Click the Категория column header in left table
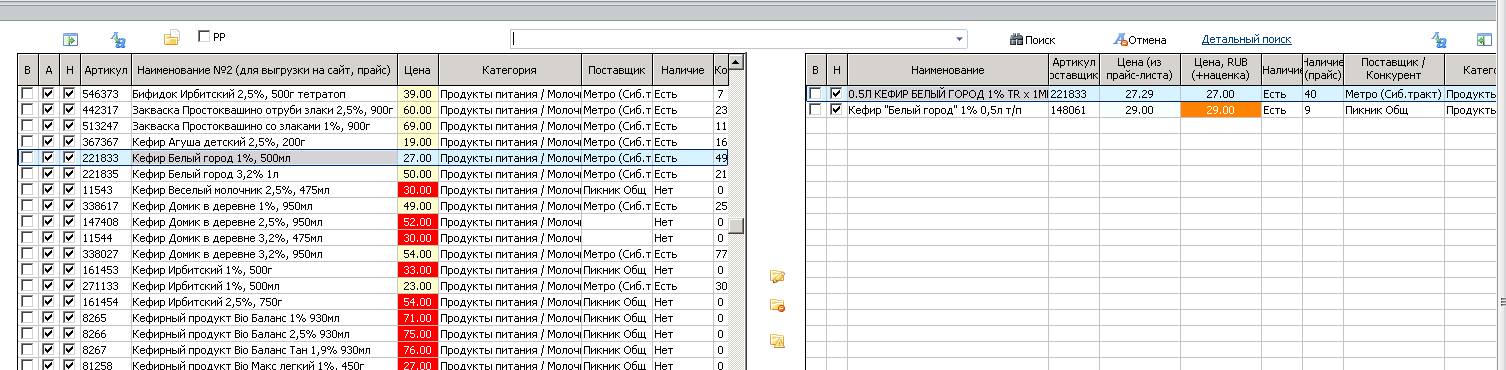This screenshot has width=1506, height=370. tap(509, 70)
